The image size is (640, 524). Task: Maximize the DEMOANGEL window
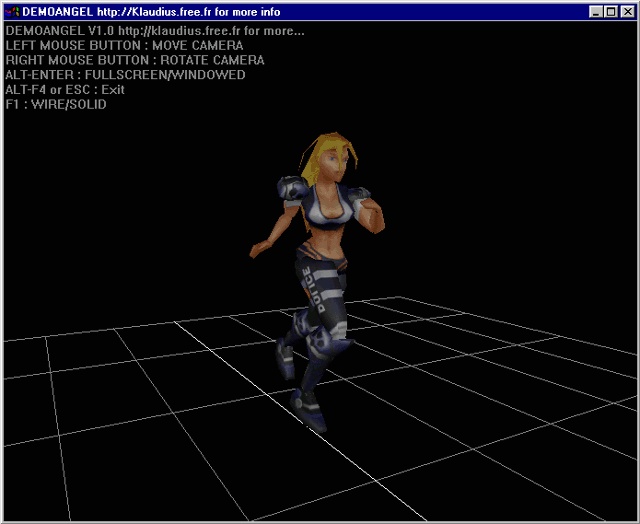pos(611,12)
